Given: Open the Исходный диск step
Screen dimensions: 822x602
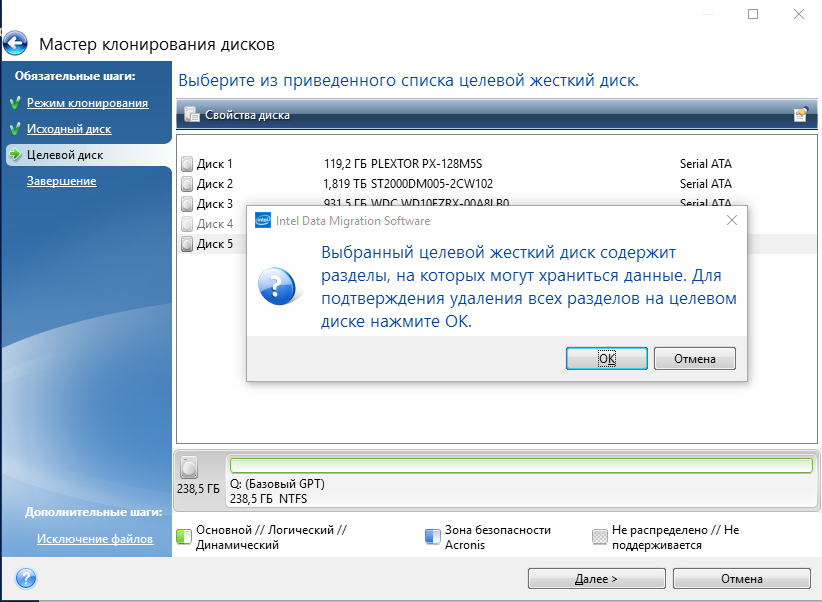Looking at the screenshot, I should (x=69, y=129).
